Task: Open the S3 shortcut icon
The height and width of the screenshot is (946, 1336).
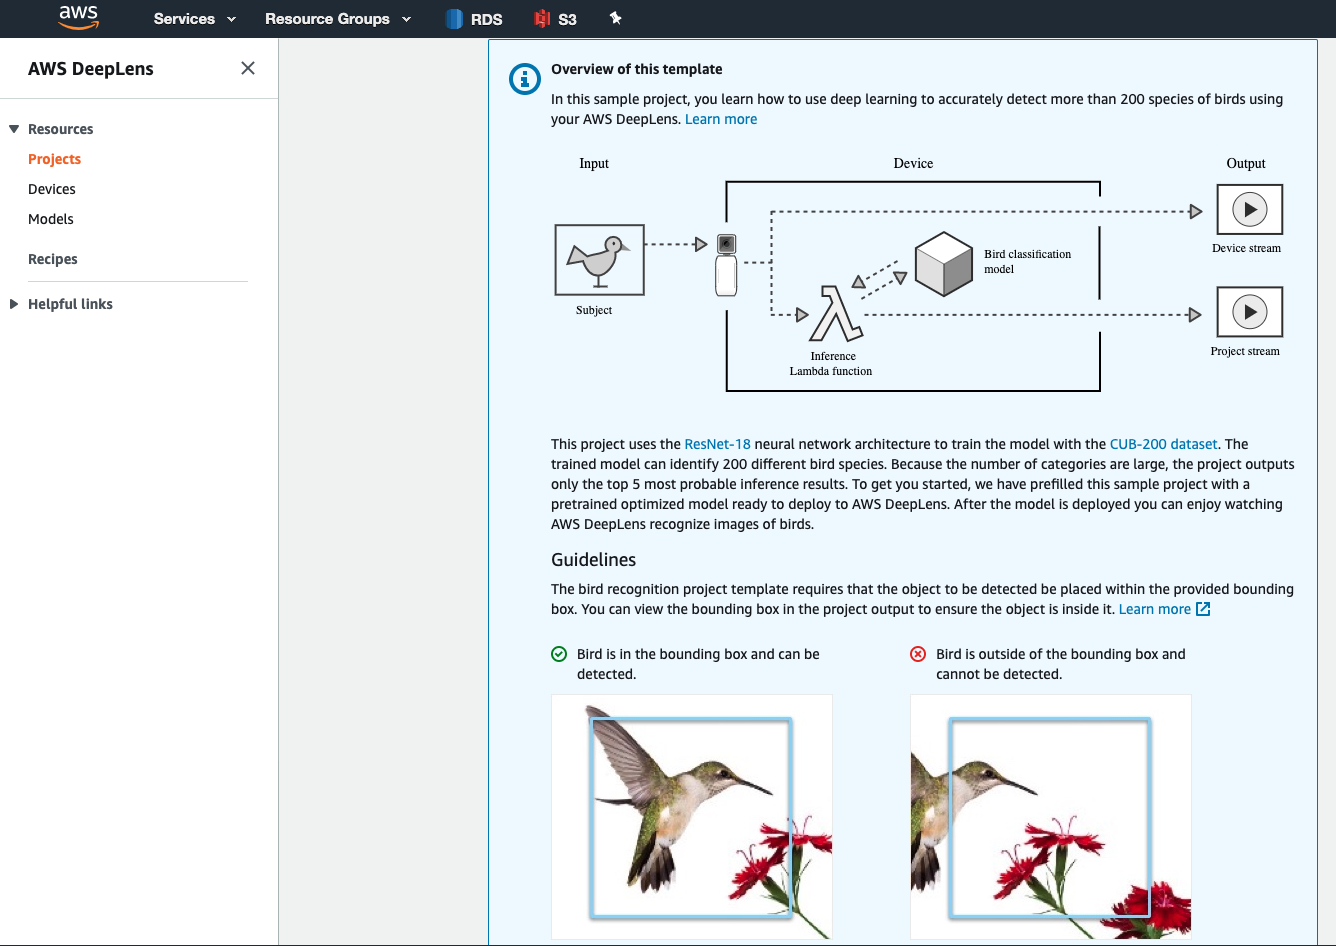Action: tap(542, 19)
